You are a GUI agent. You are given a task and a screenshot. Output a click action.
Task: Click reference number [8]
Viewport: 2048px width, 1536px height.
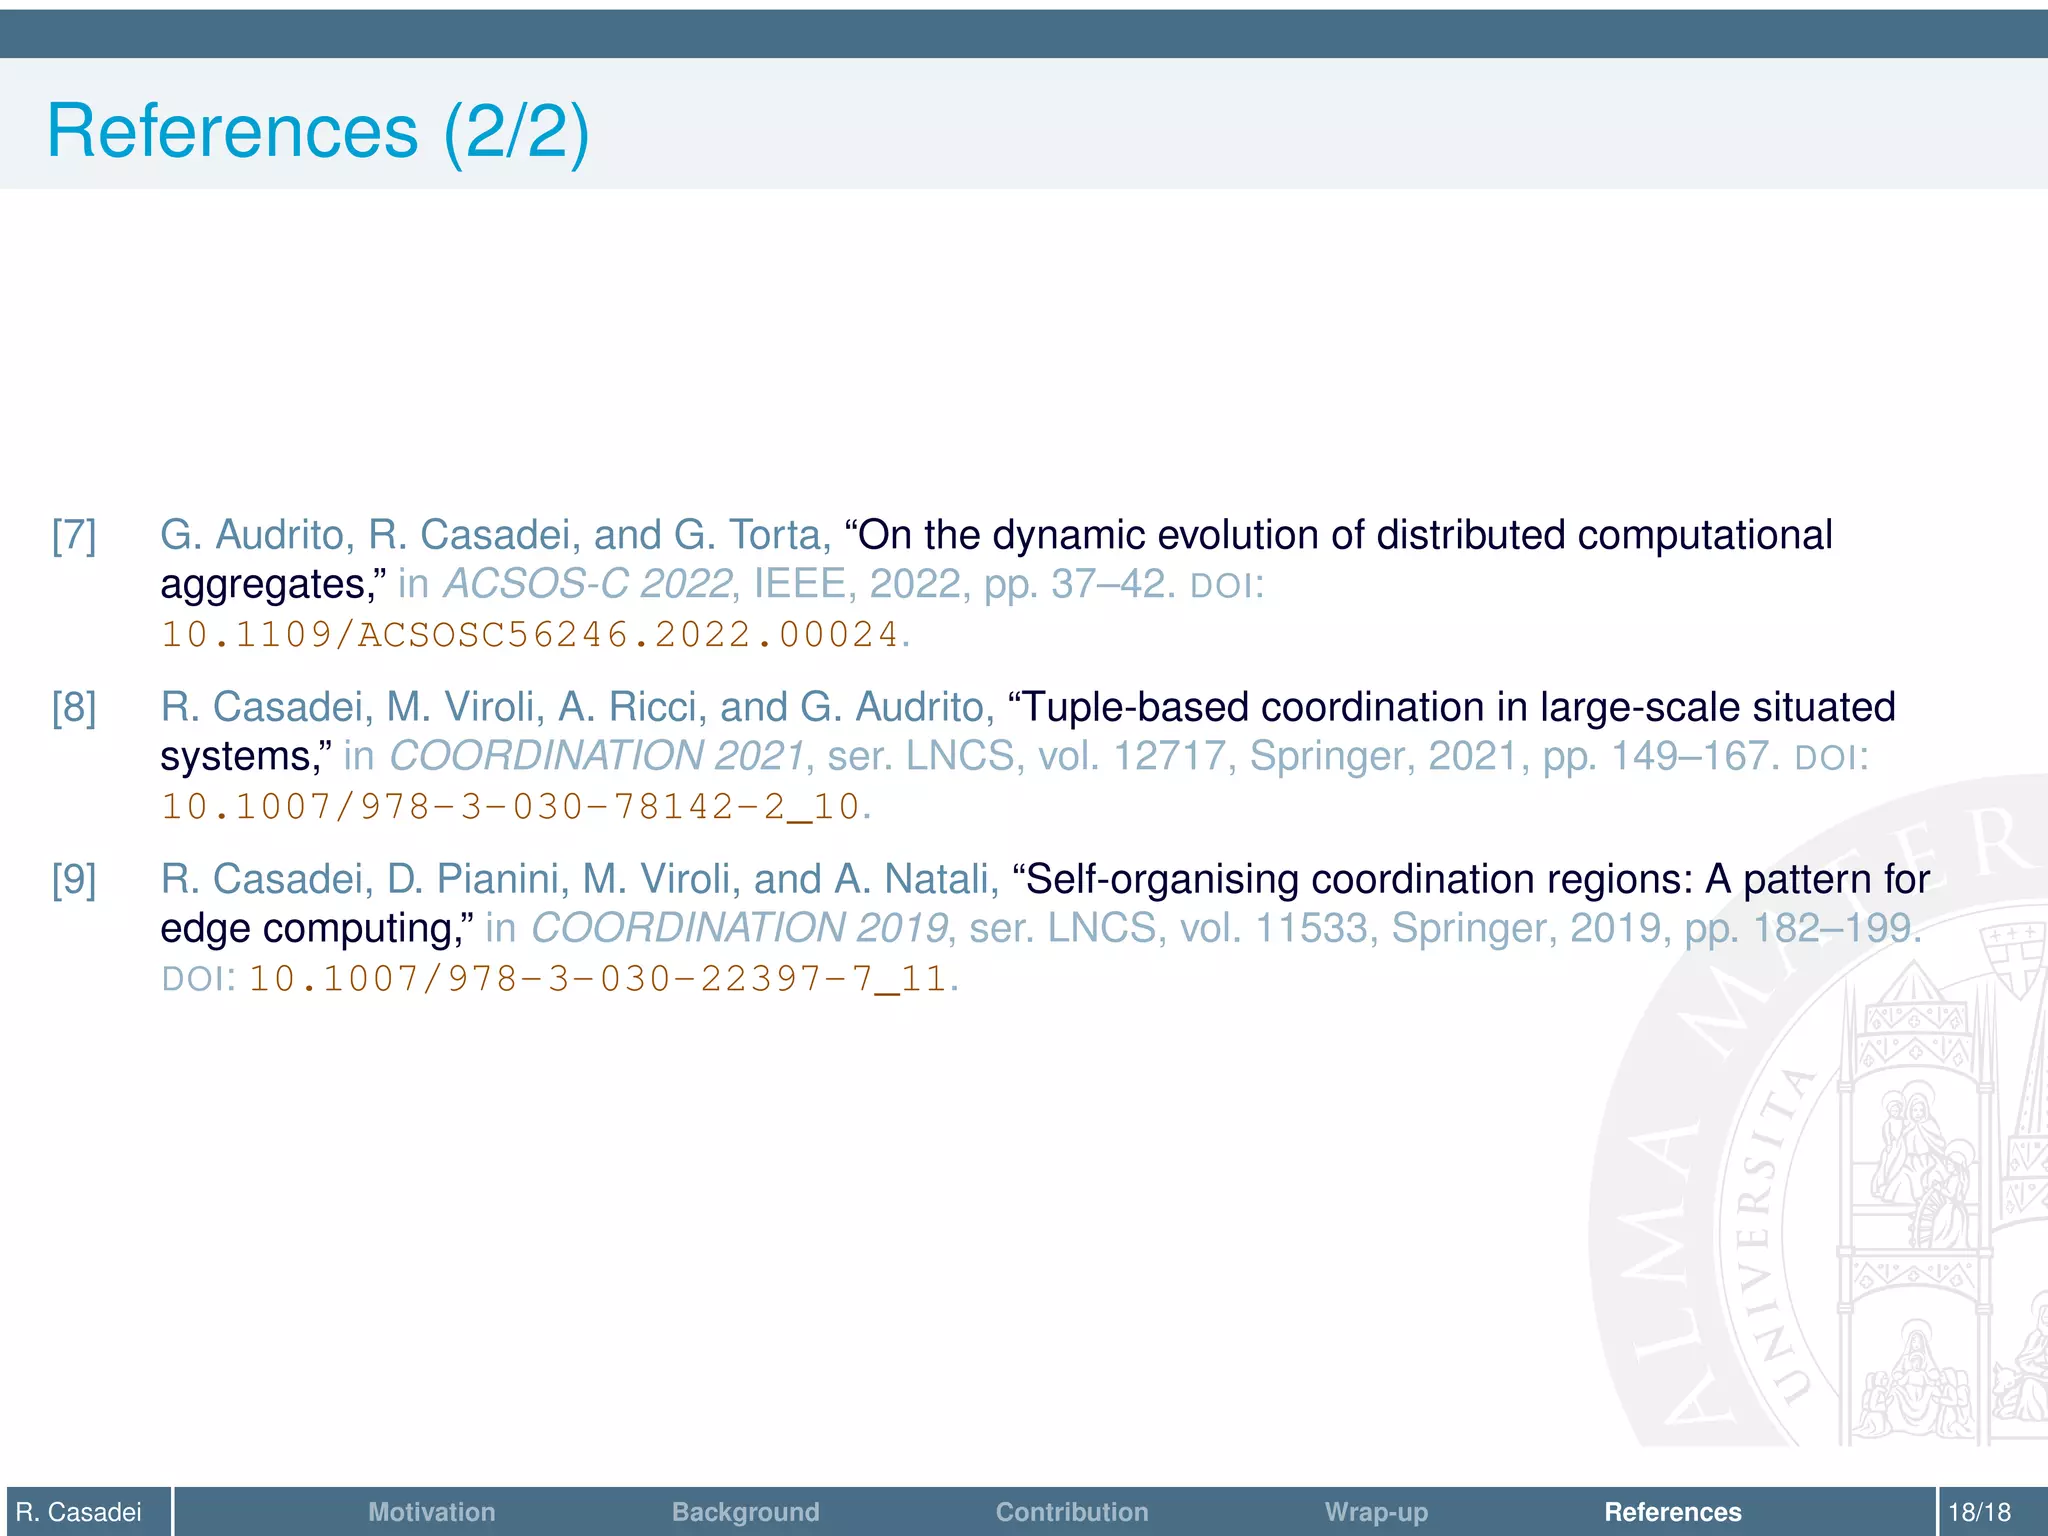(x=74, y=707)
